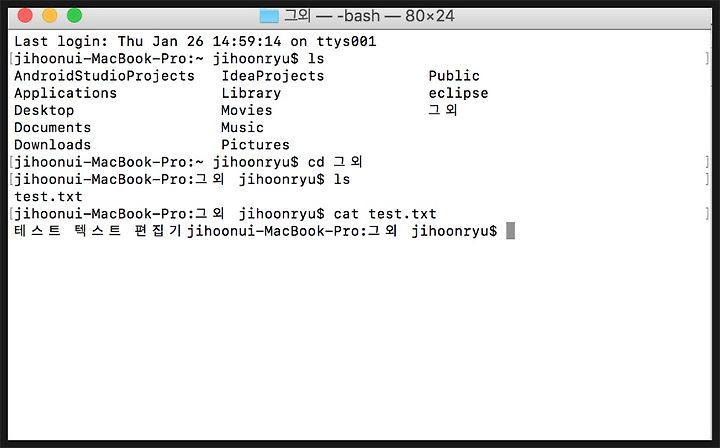Click 'Documents' in the file listing
This screenshot has width=720, height=448.
(52, 127)
